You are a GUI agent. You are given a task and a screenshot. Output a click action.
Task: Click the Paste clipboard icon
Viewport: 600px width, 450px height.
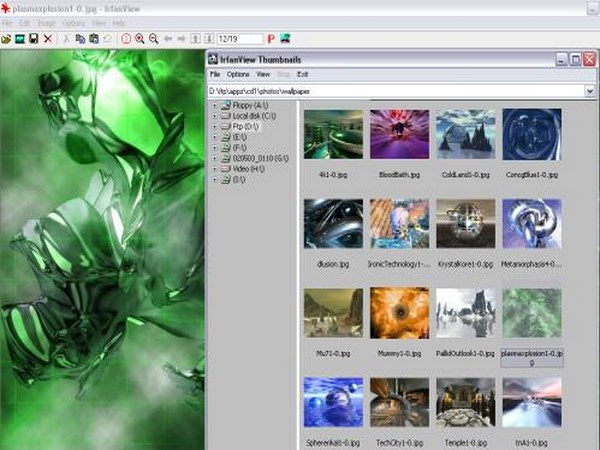pyautogui.click(x=93, y=38)
